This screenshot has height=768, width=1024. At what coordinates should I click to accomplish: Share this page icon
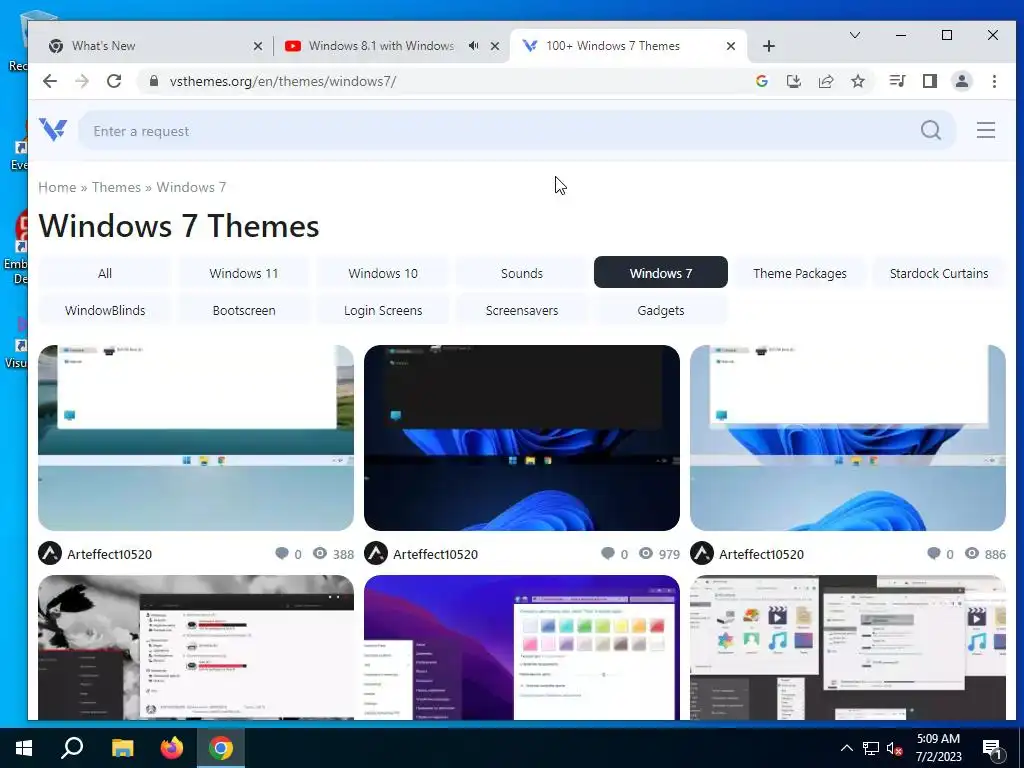[826, 81]
